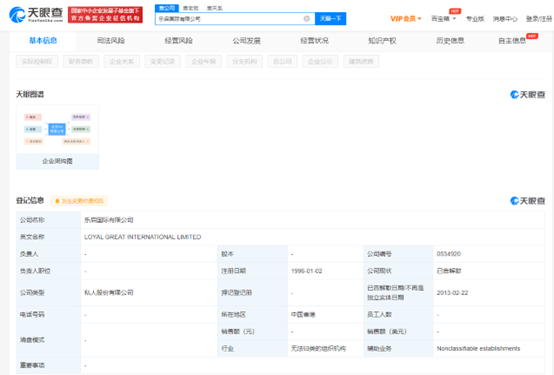The height and width of the screenshot is (375, 554).
Task: Expand the 百宝箱 dropdown menu
Action: [443, 19]
